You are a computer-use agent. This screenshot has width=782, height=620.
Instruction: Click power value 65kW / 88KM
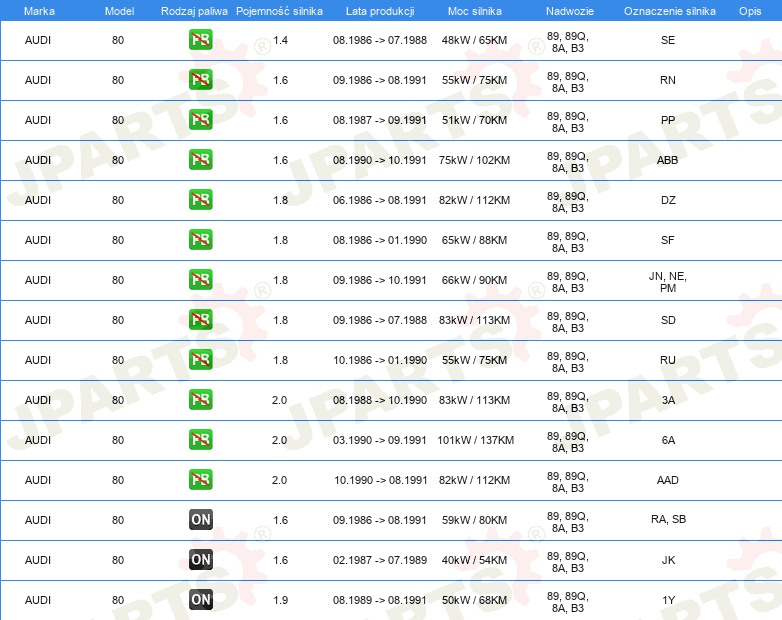[x=474, y=240]
